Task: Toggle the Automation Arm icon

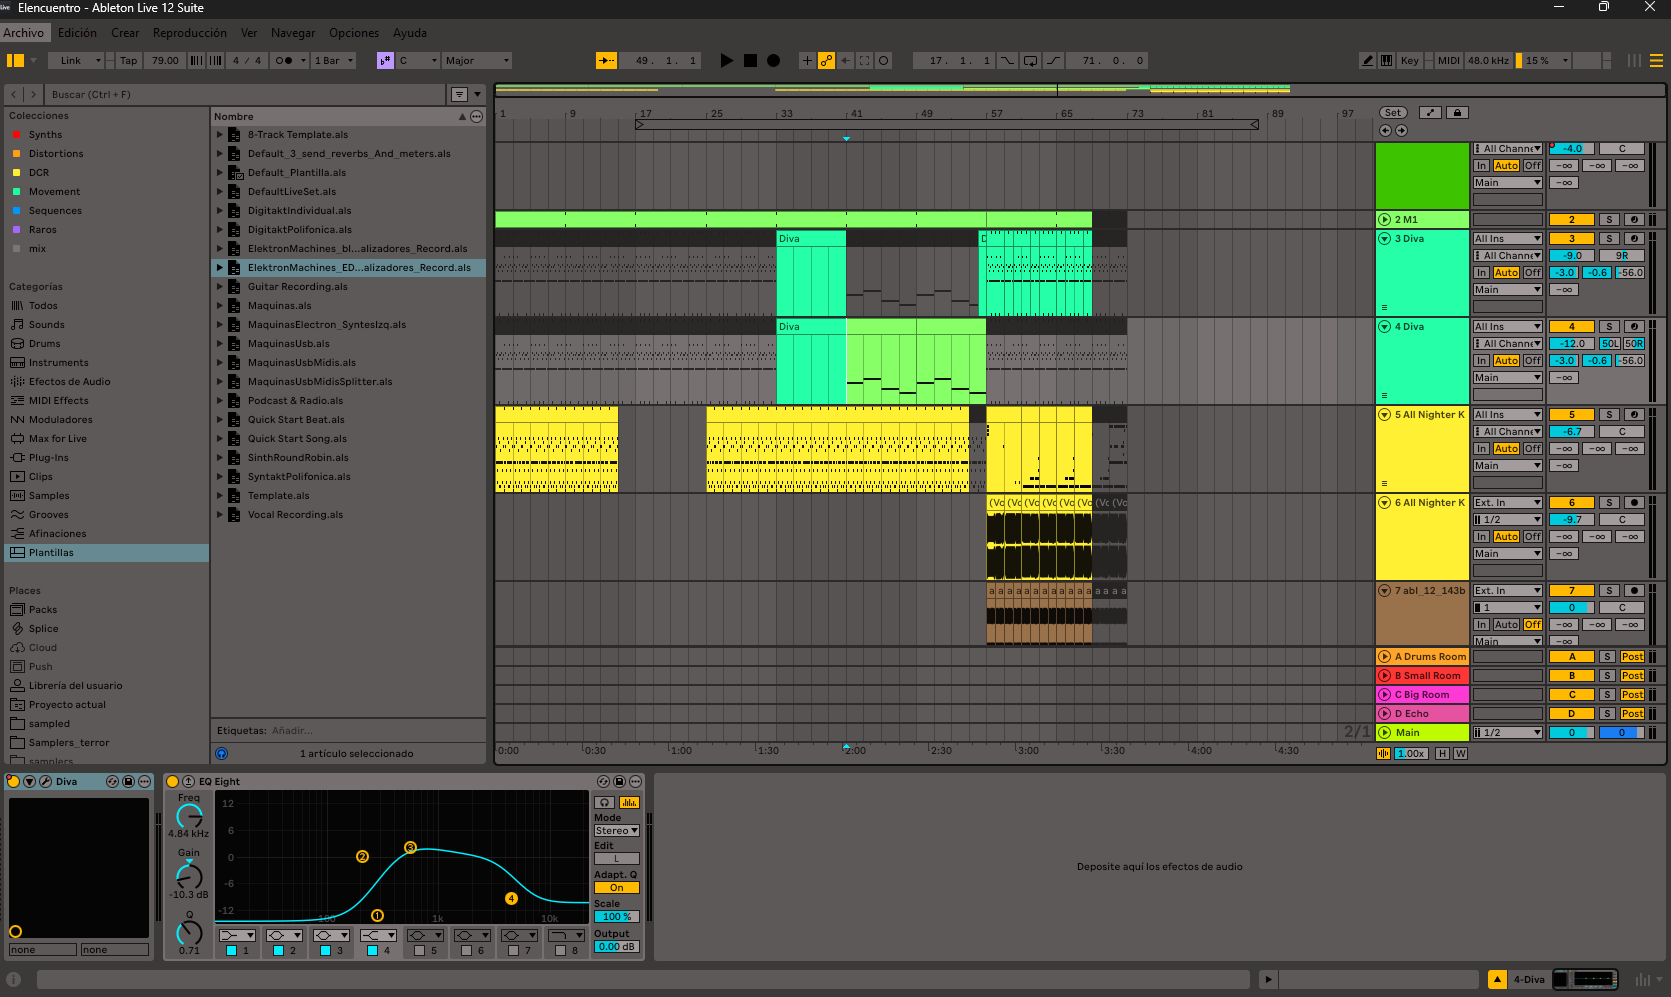Action: [826, 61]
